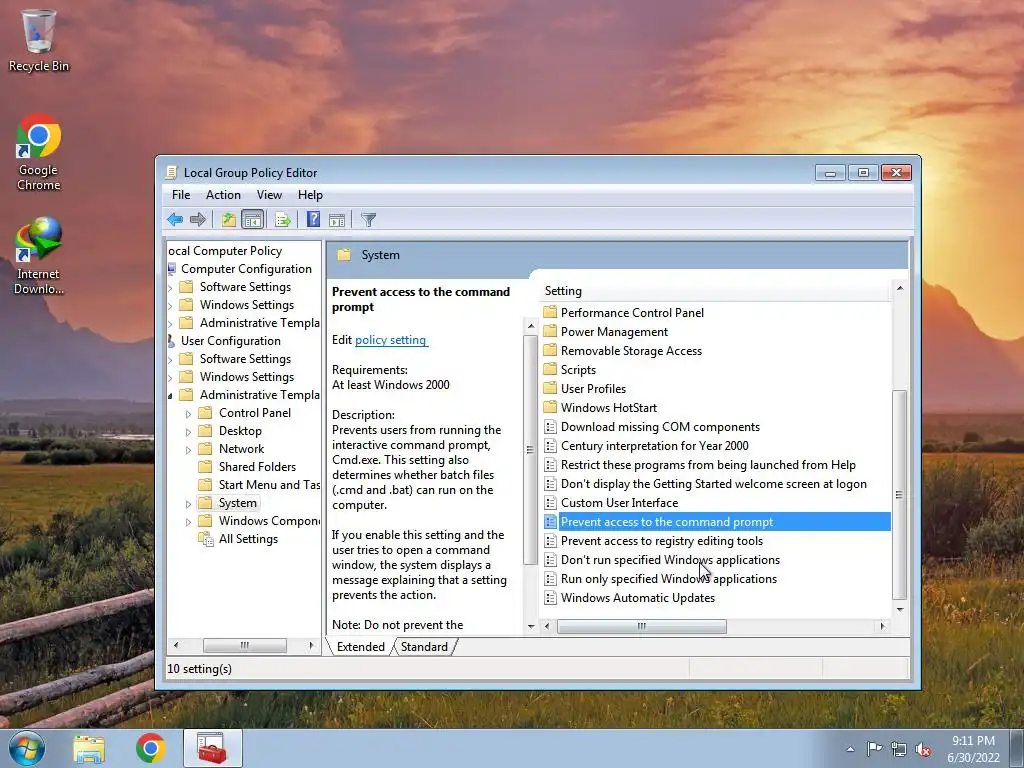Click the Computer Configuration node icon
Screen dimensions: 1024x768
point(172,268)
